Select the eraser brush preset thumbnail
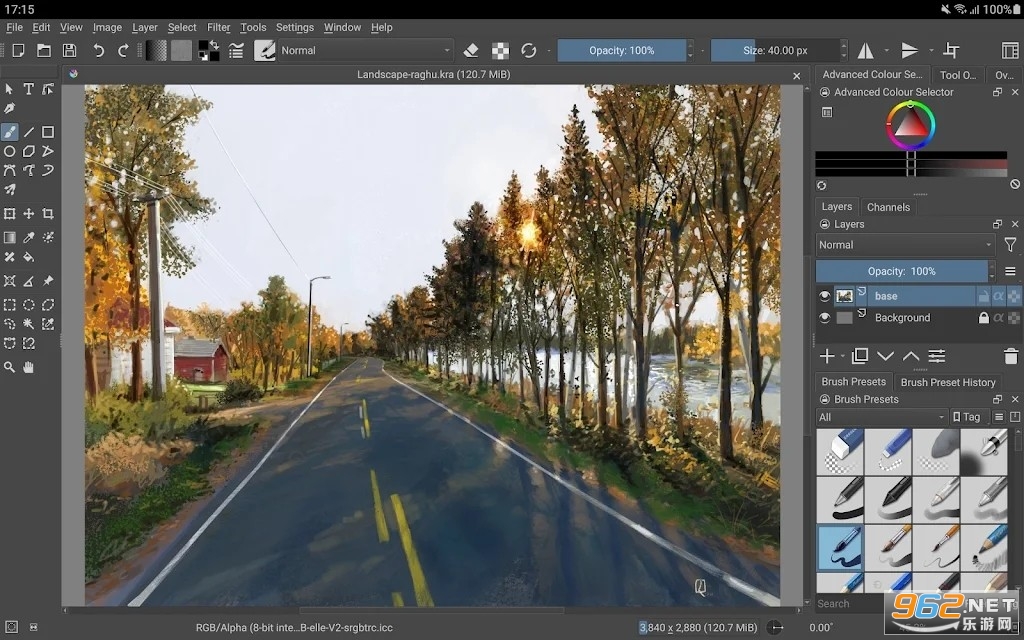This screenshot has width=1024, height=640. 840,451
